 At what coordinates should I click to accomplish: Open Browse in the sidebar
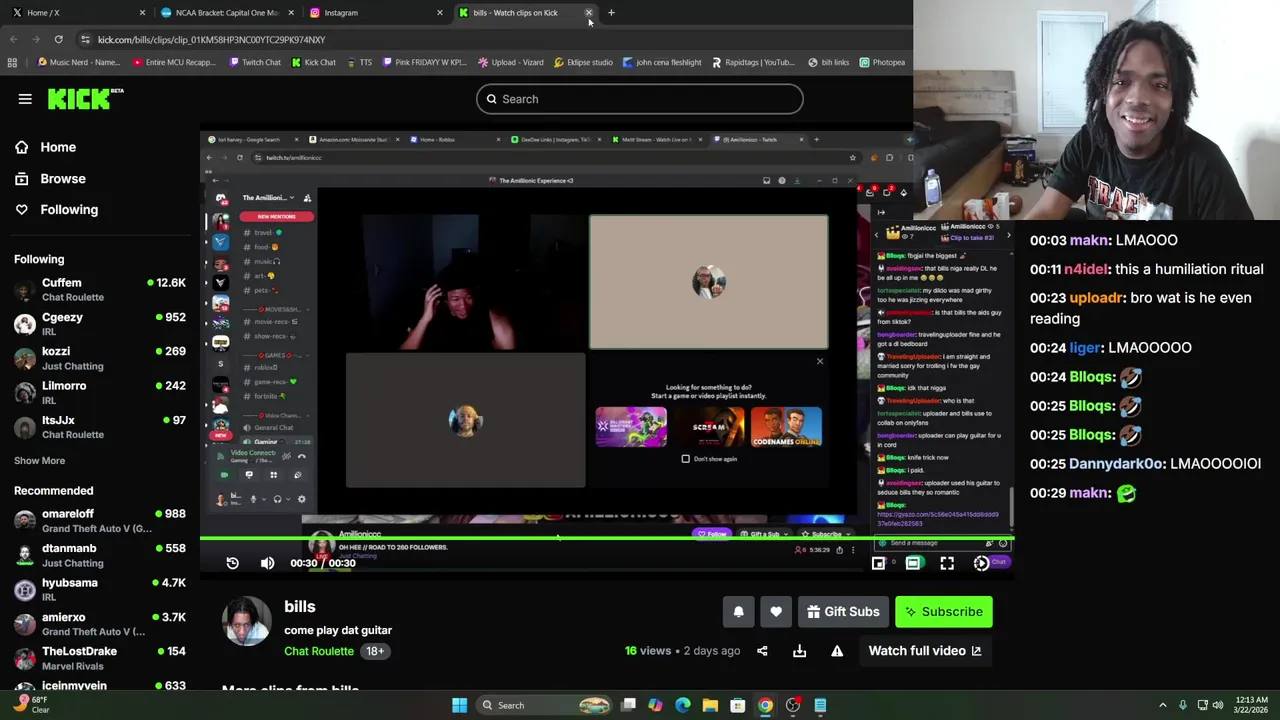50,178
